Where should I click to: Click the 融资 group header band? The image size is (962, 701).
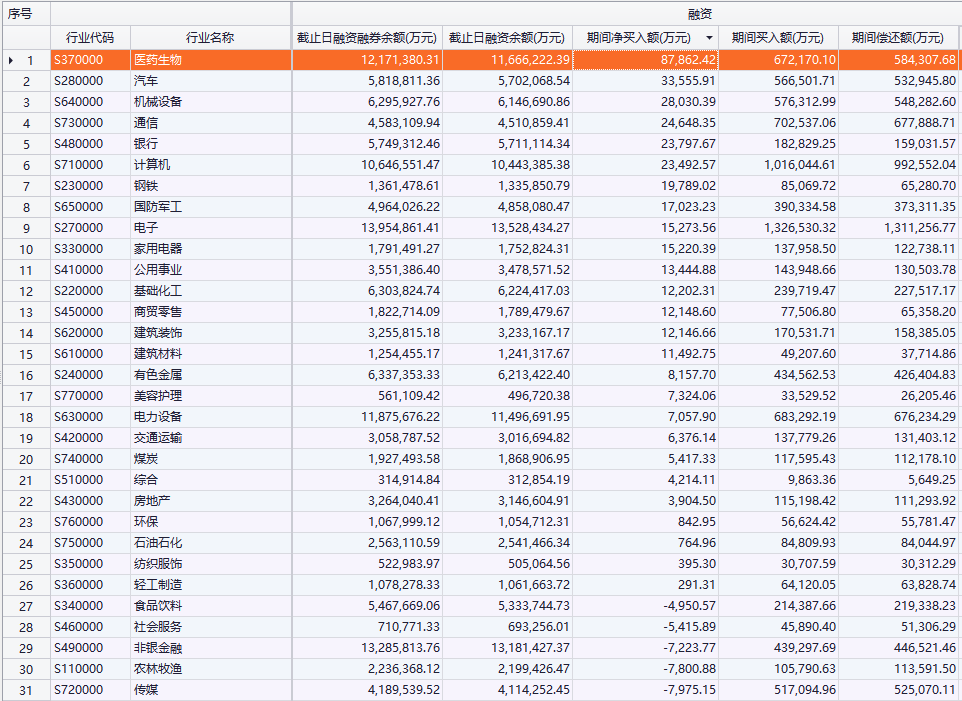coord(626,14)
